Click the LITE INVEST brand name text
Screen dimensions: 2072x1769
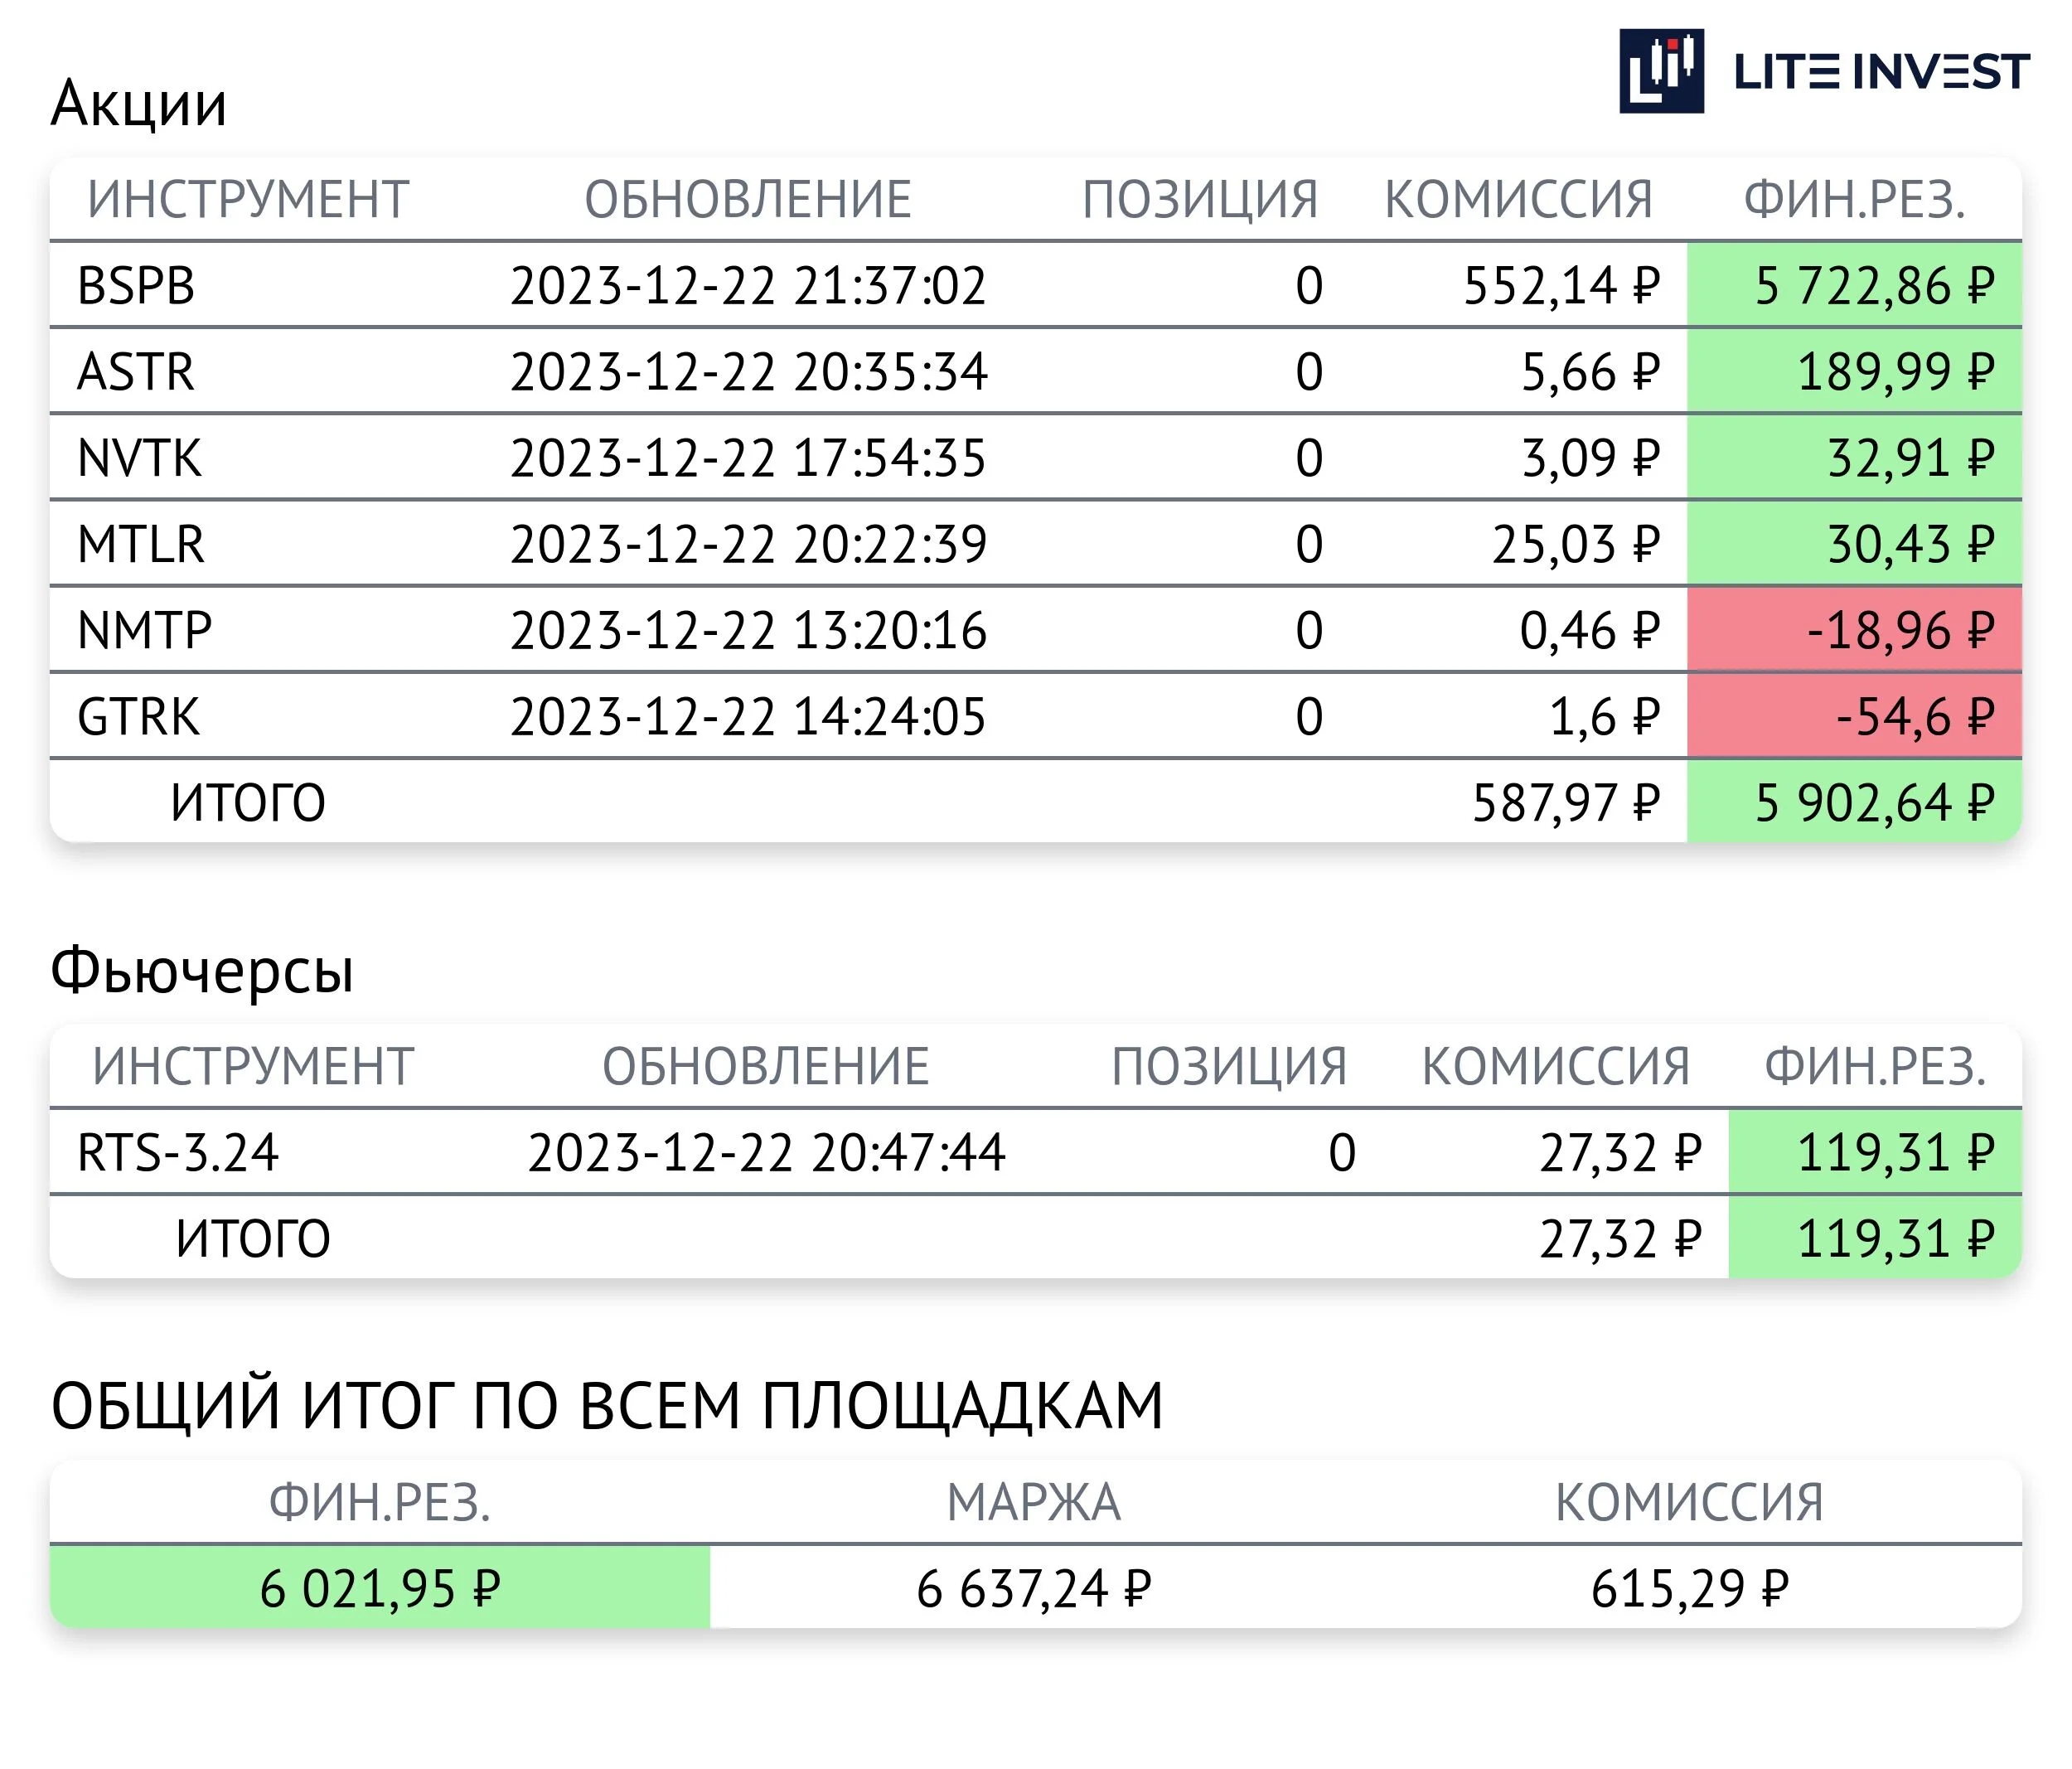click(1881, 72)
